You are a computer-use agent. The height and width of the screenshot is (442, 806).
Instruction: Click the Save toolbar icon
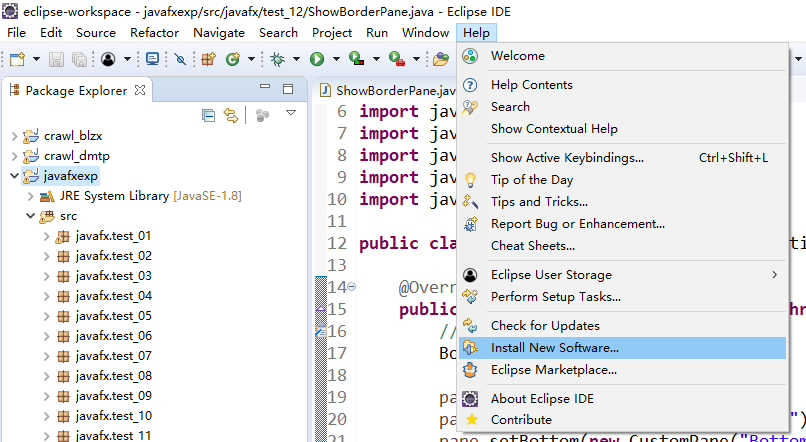pyautogui.click(x=57, y=59)
